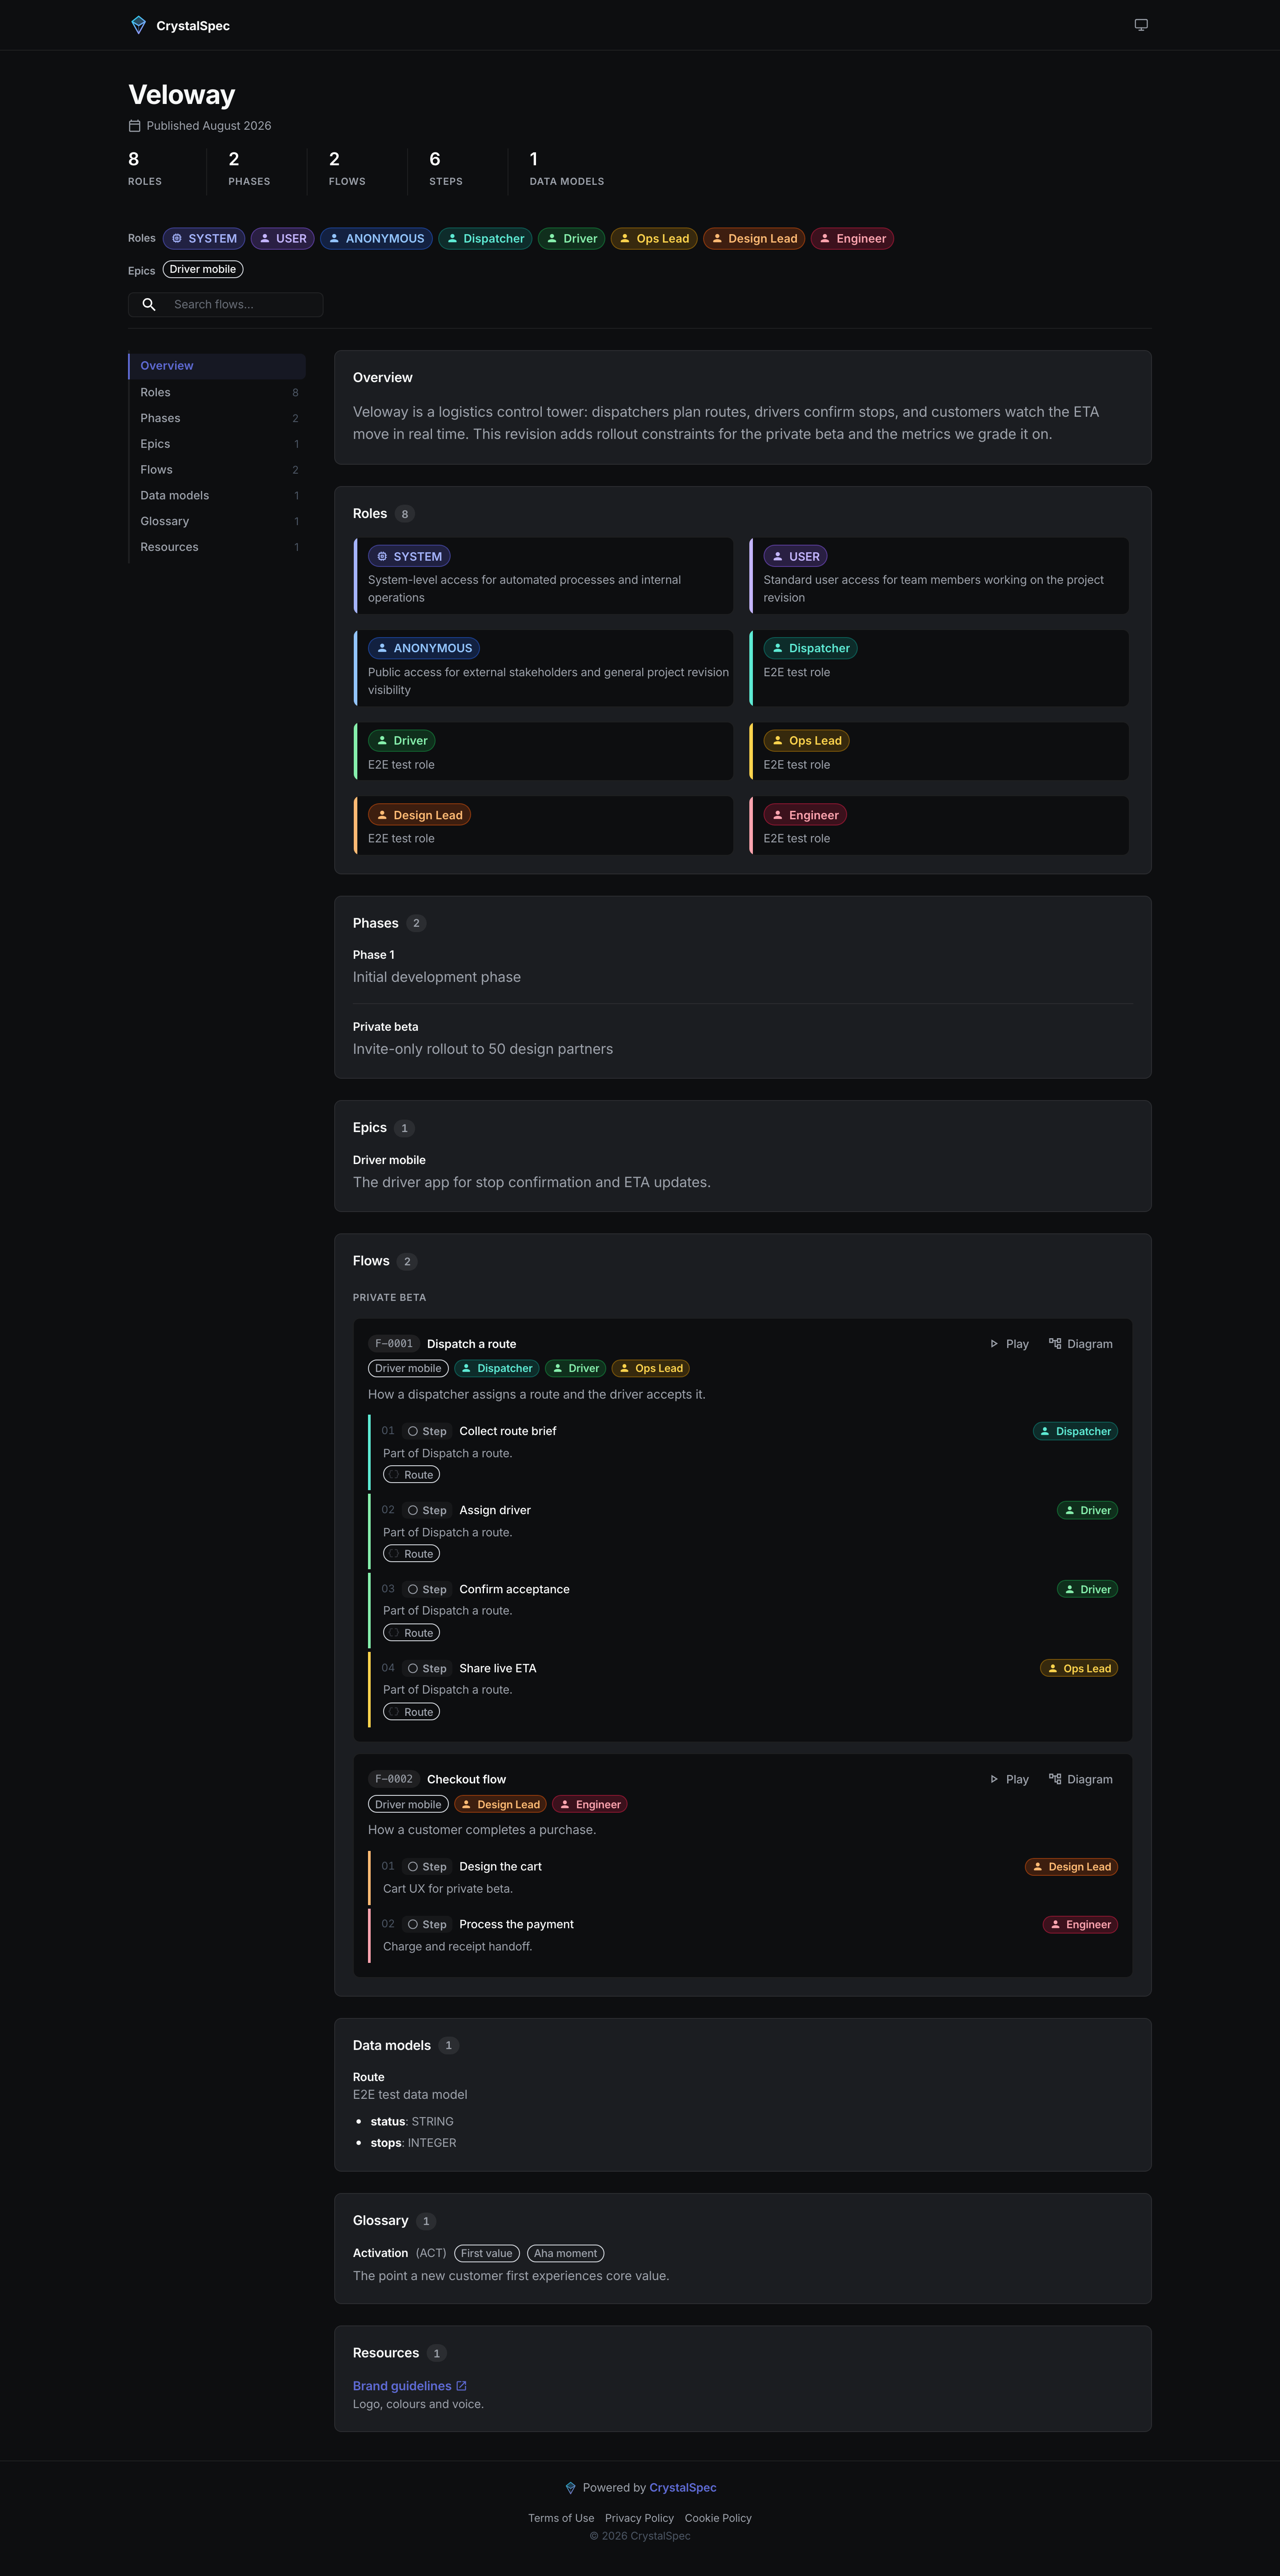Filter by the Dispatcher role chip in the header

485,239
